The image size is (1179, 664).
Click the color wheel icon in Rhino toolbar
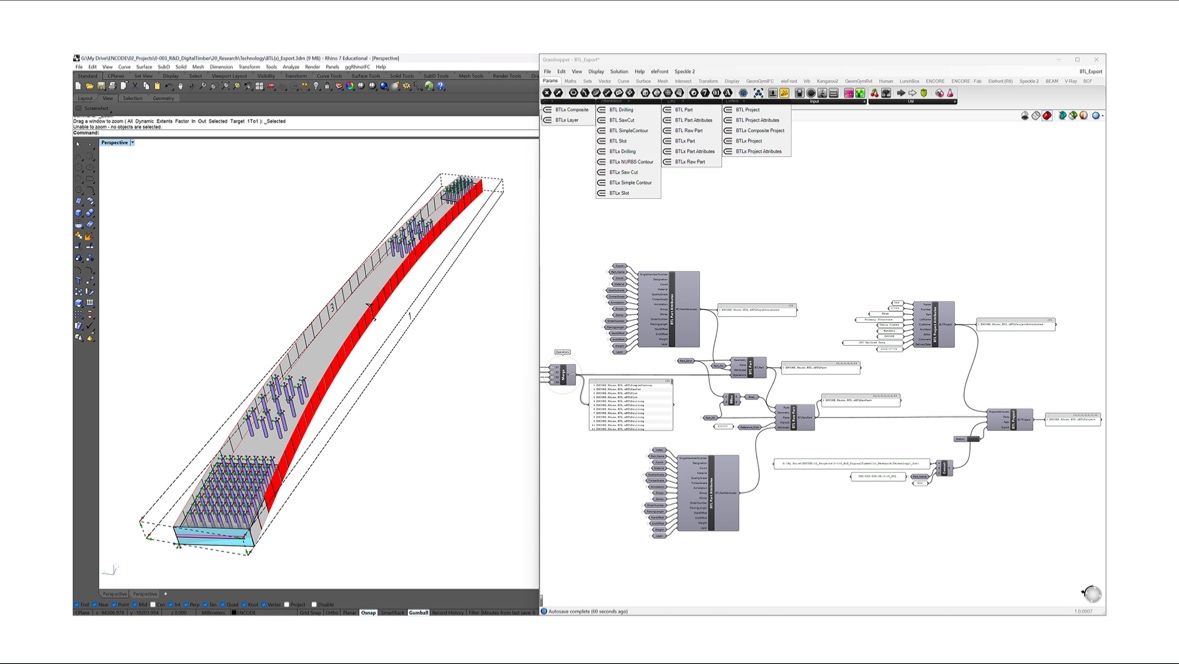tap(349, 86)
